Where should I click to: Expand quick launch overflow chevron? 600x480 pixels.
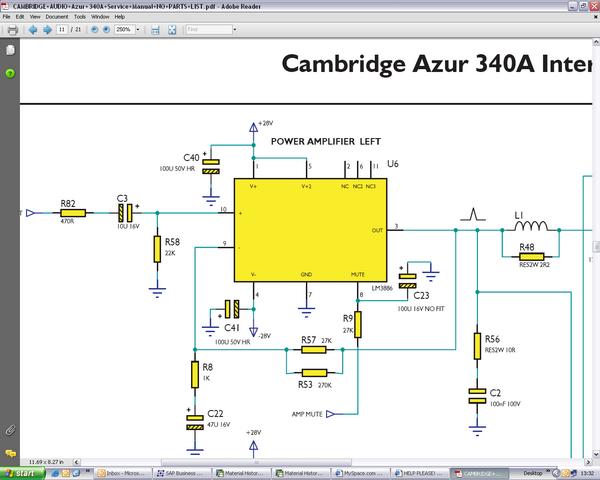pos(88,471)
